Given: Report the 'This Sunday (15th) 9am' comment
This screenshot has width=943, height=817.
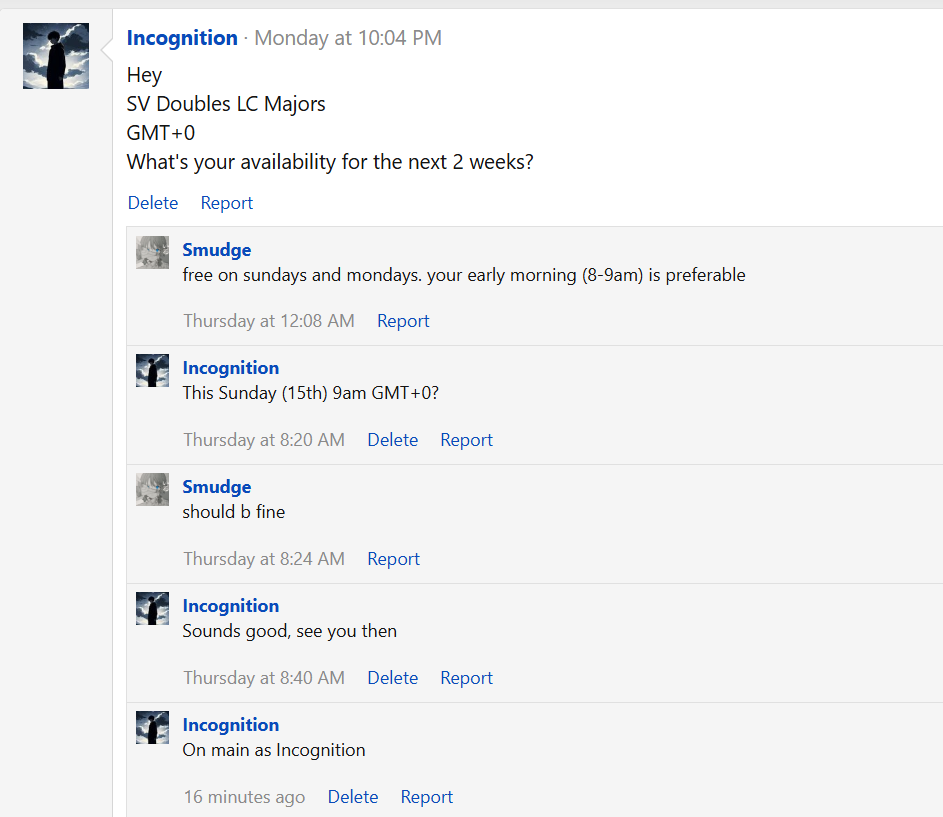Looking at the screenshot, I should pyautogui.click(x=466, y=440).
